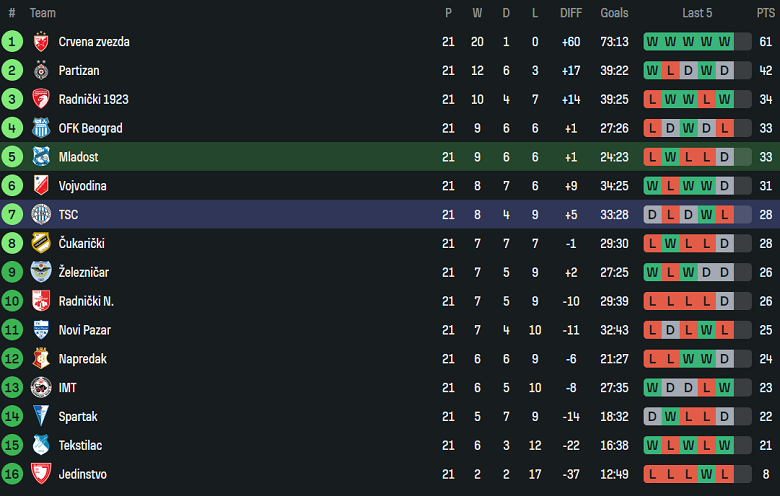Click Partizan's first Last 5 result badge
This screenshot has width=780, height=496.
pos(652,71)
